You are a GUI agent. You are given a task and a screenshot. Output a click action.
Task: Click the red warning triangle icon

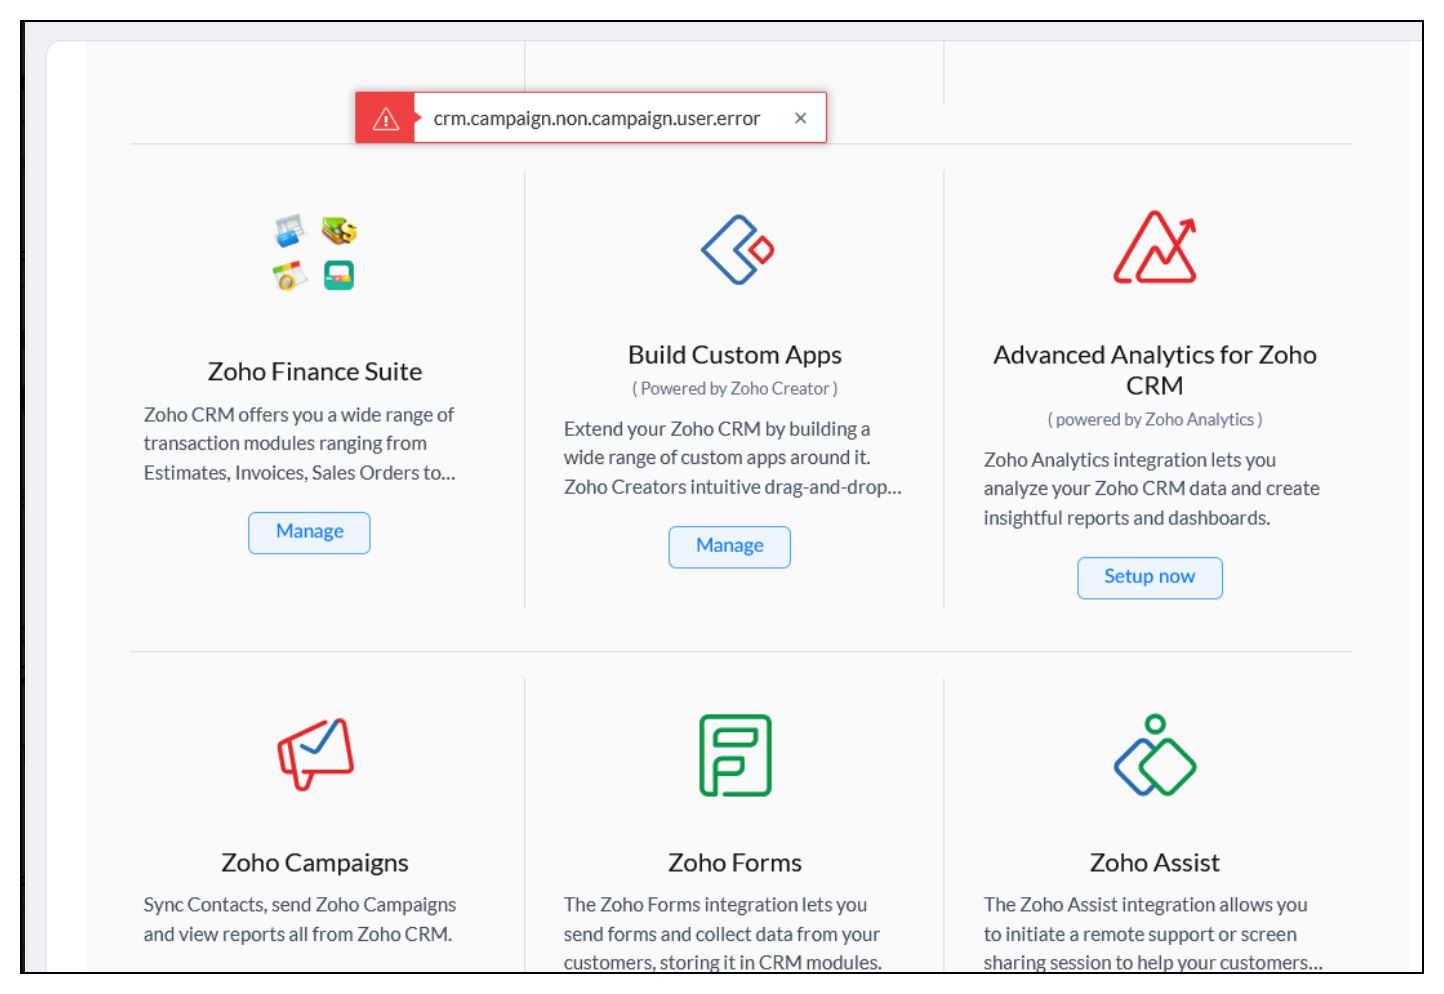pos(386,119)
